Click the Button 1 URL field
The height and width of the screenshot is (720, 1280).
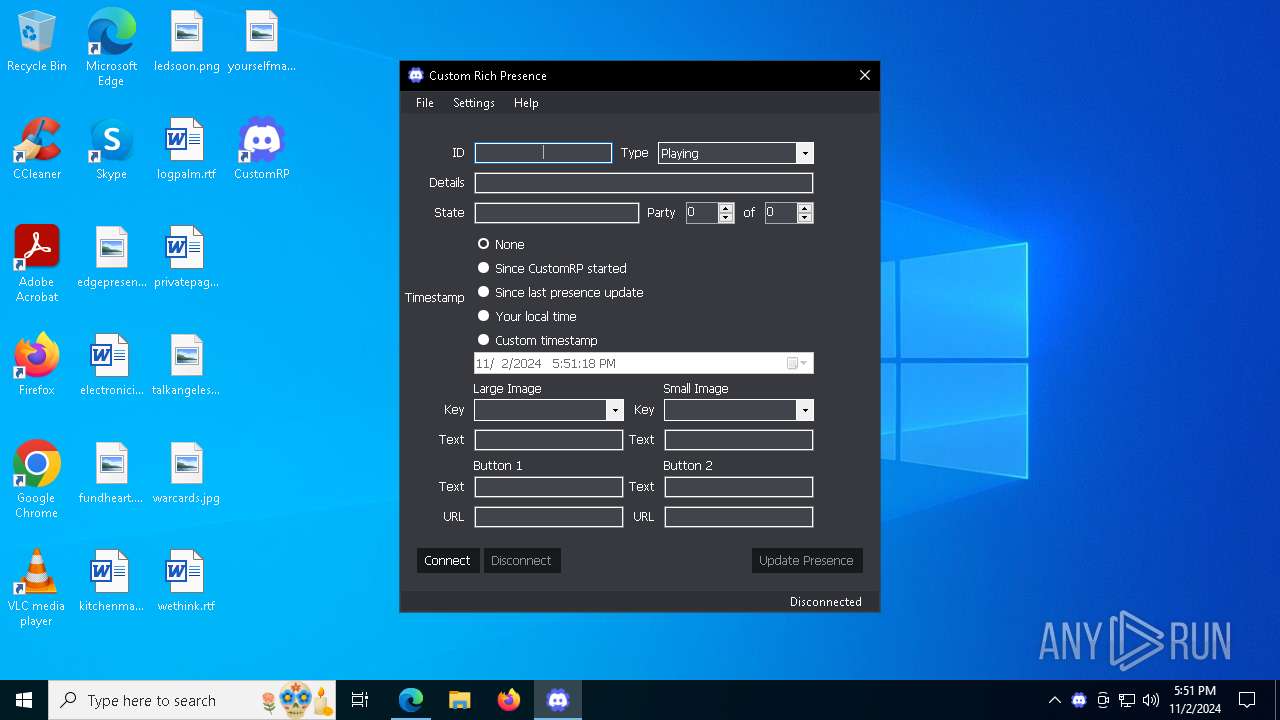549,517
